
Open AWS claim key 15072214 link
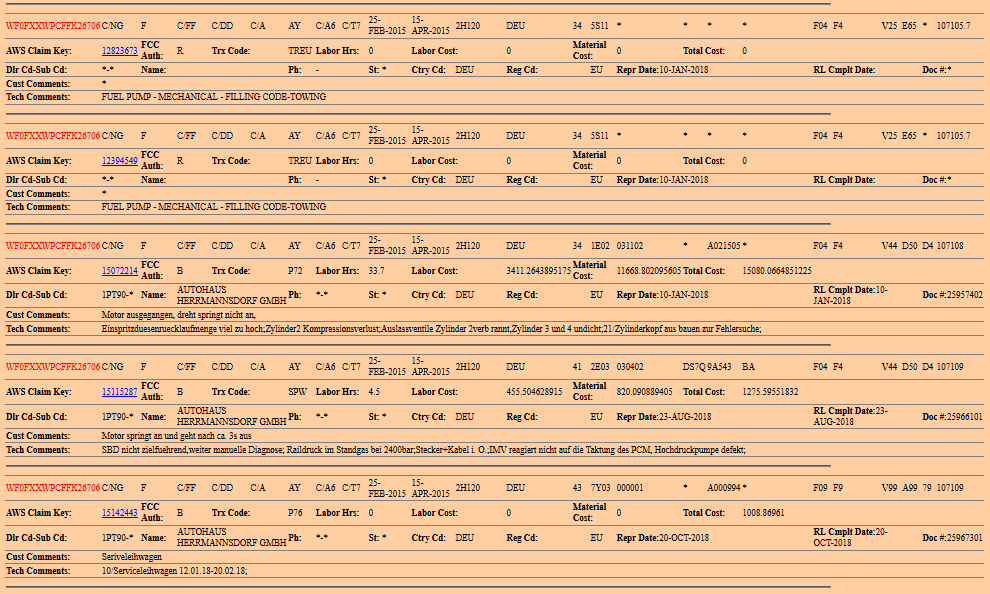[x=119, y=270]
